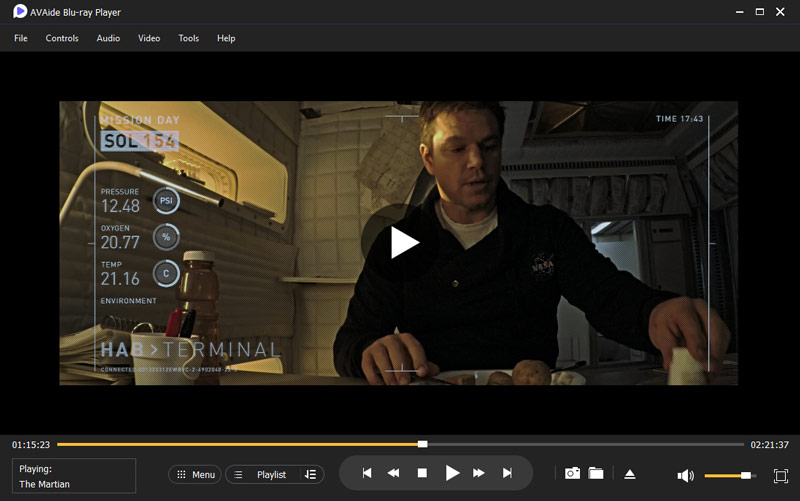Screen dimensions: 800x501
Task: Click the playback progress bar handle
Action: point(422,444)
